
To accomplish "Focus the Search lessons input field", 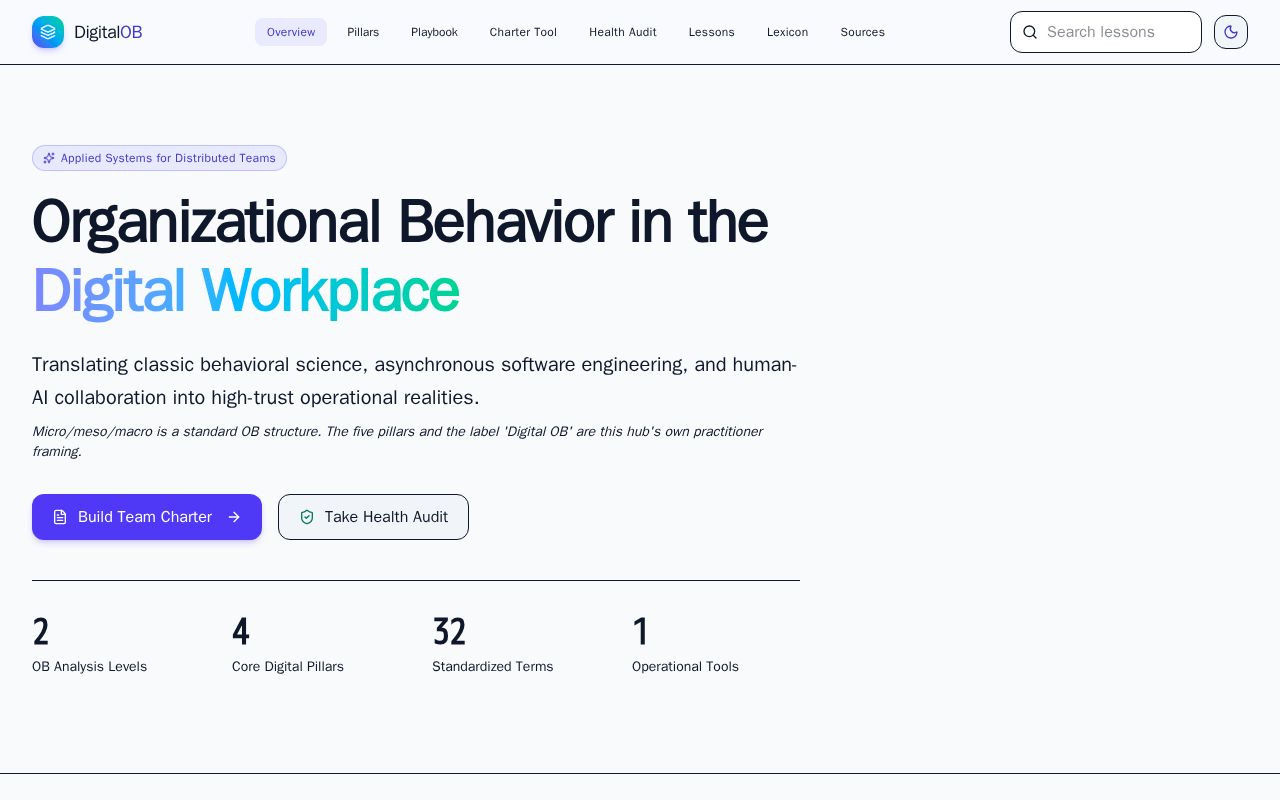I will click(x=1106, y=32).
